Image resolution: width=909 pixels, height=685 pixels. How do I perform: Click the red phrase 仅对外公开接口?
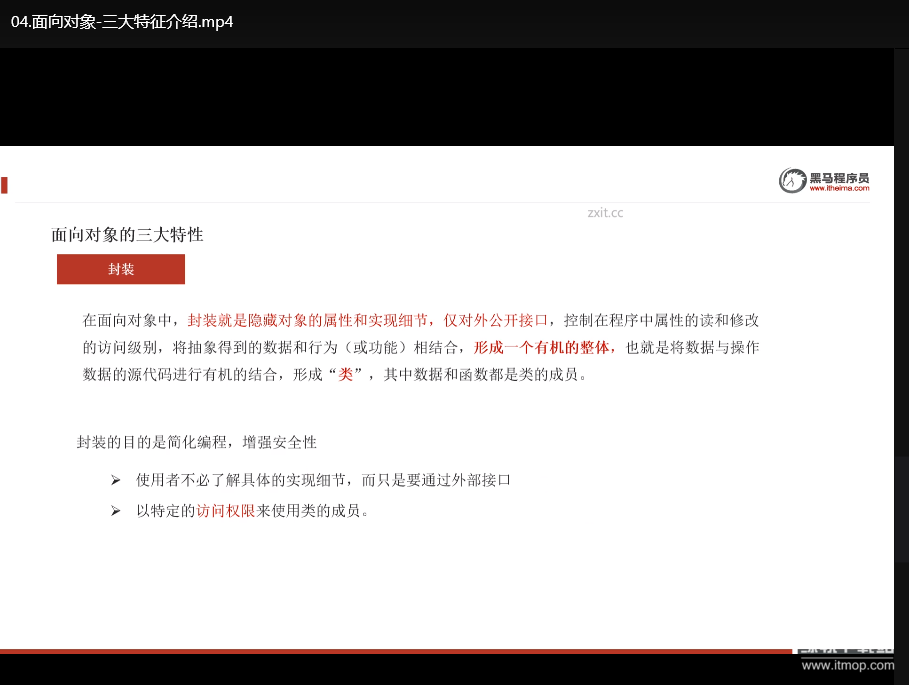pyautogui.click(x=495, y=320)
